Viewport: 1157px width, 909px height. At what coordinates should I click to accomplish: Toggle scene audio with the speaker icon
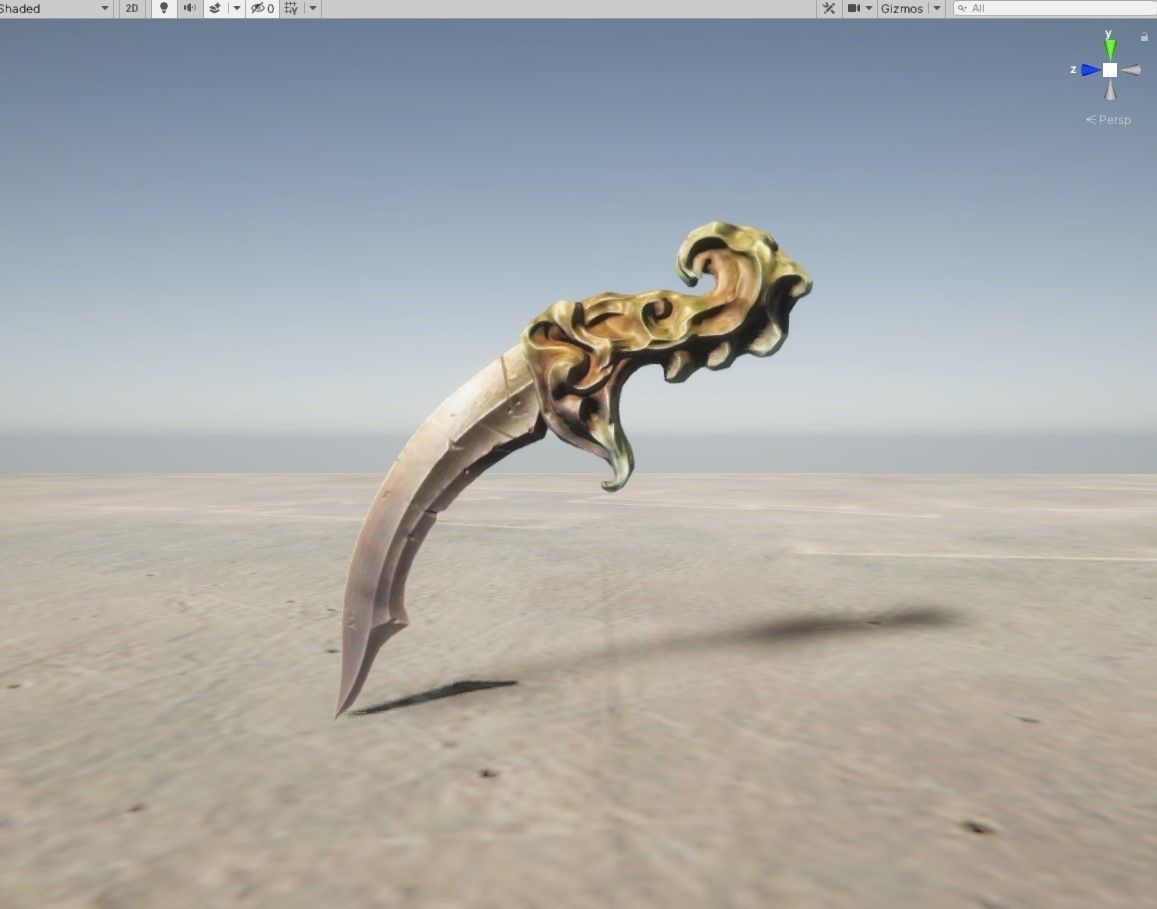tap(190, 9)
